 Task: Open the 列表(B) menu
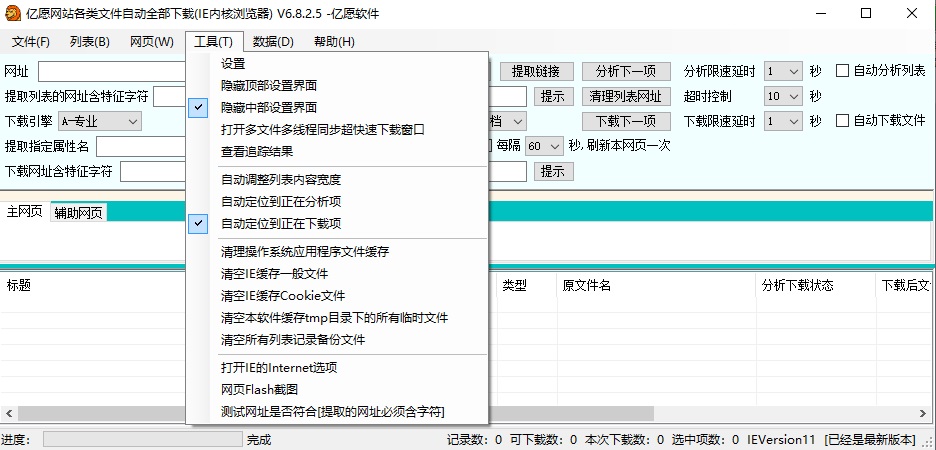click(90, 42)
